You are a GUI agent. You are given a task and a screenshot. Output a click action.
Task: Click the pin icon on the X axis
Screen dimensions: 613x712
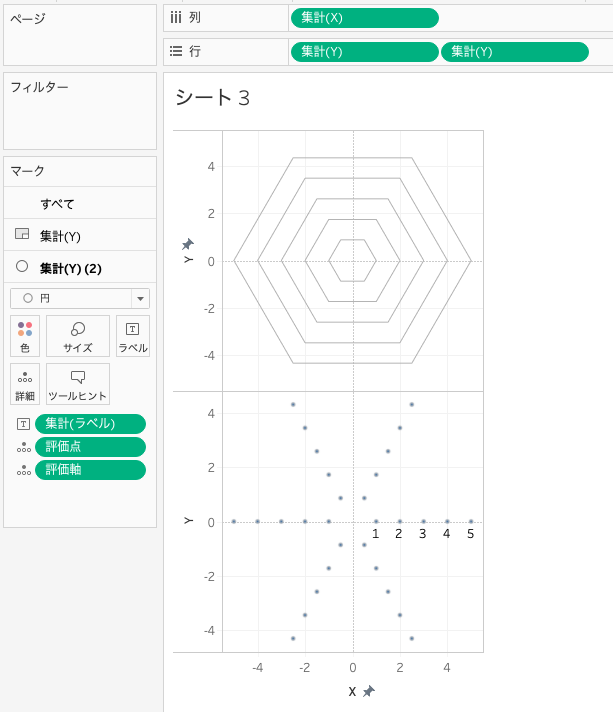click(x=369, y=691)
